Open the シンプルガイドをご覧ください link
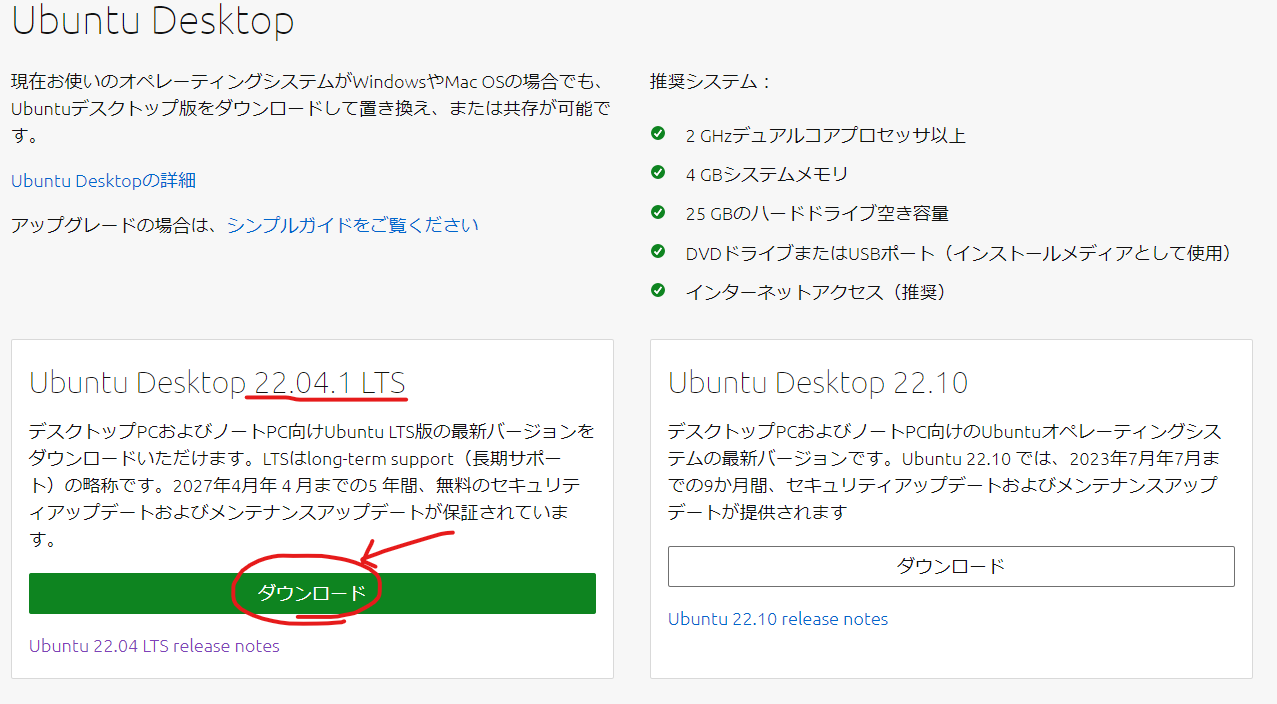Screen dimensions: 1277x704 (x=353, y=225)
